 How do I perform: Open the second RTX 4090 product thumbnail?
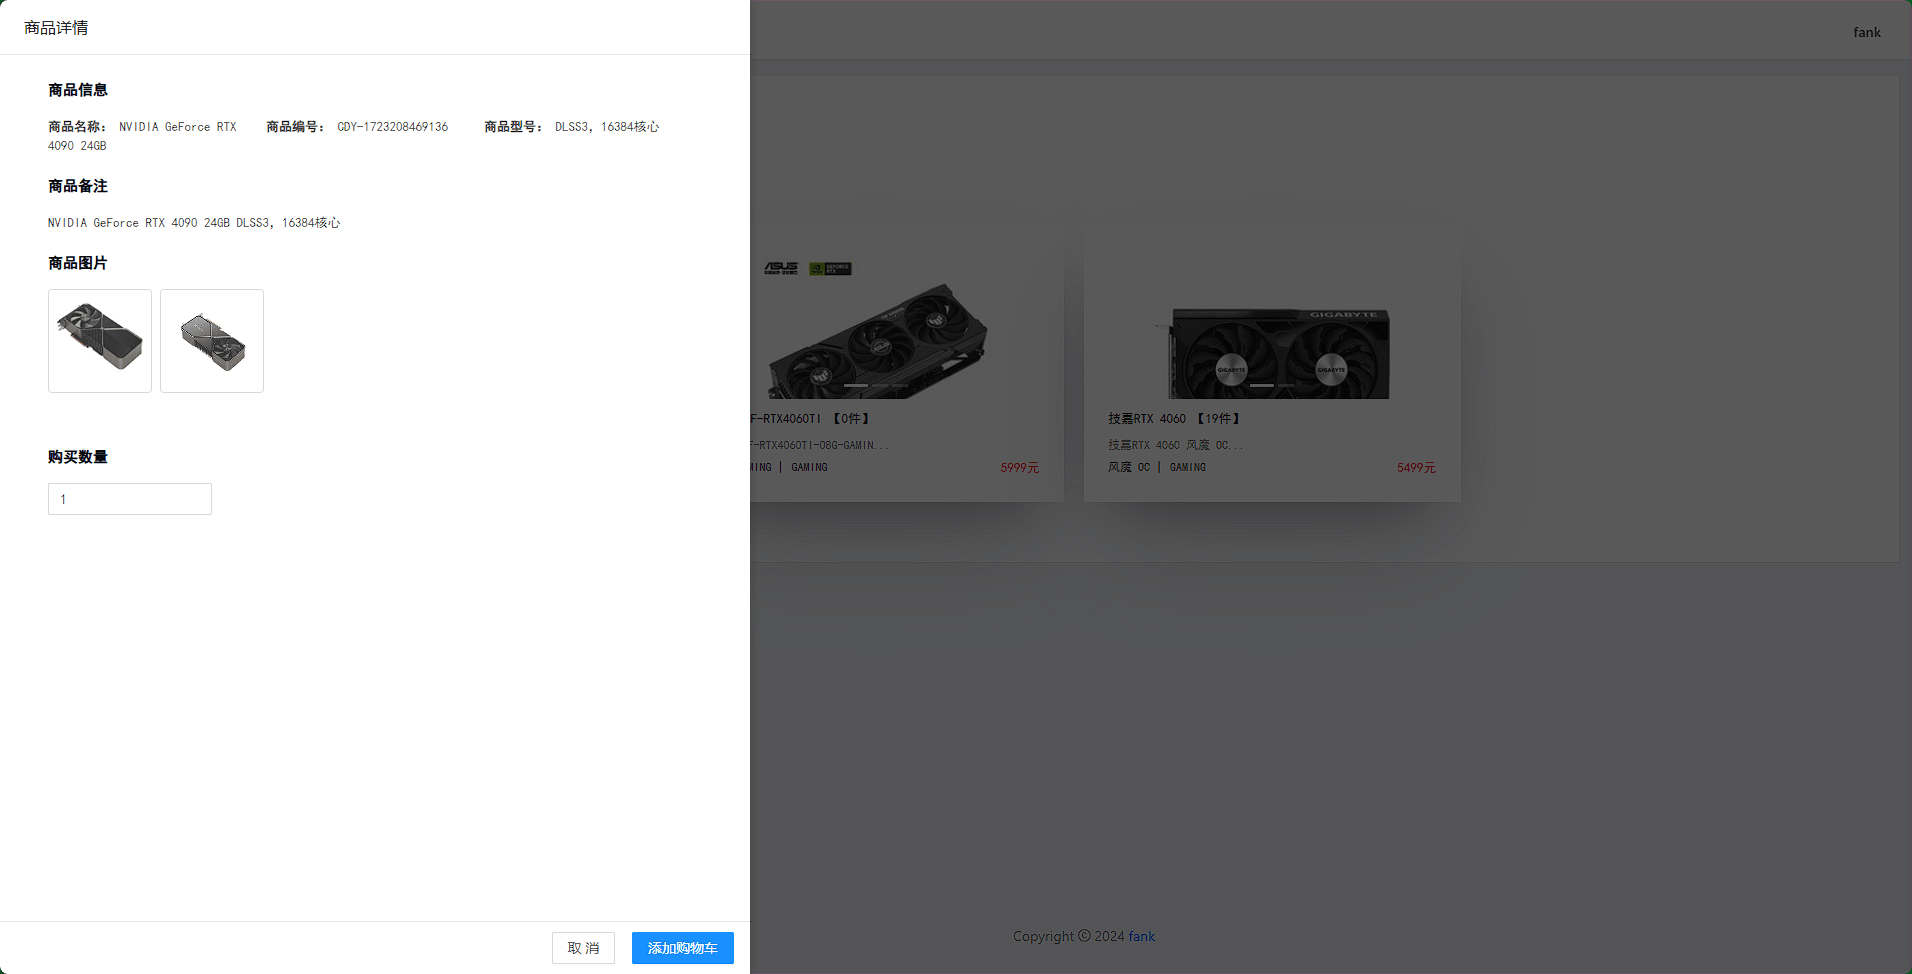[212, 341]
